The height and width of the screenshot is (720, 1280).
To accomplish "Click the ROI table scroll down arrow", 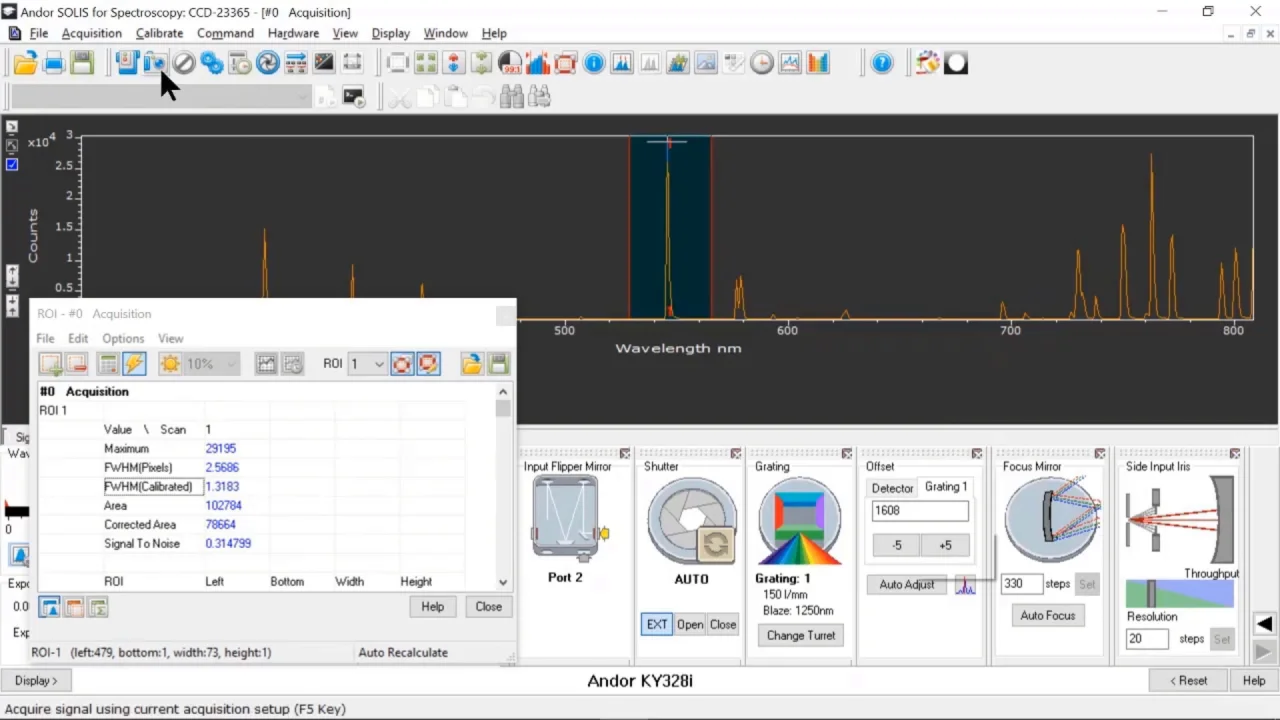I will [503, 582].
